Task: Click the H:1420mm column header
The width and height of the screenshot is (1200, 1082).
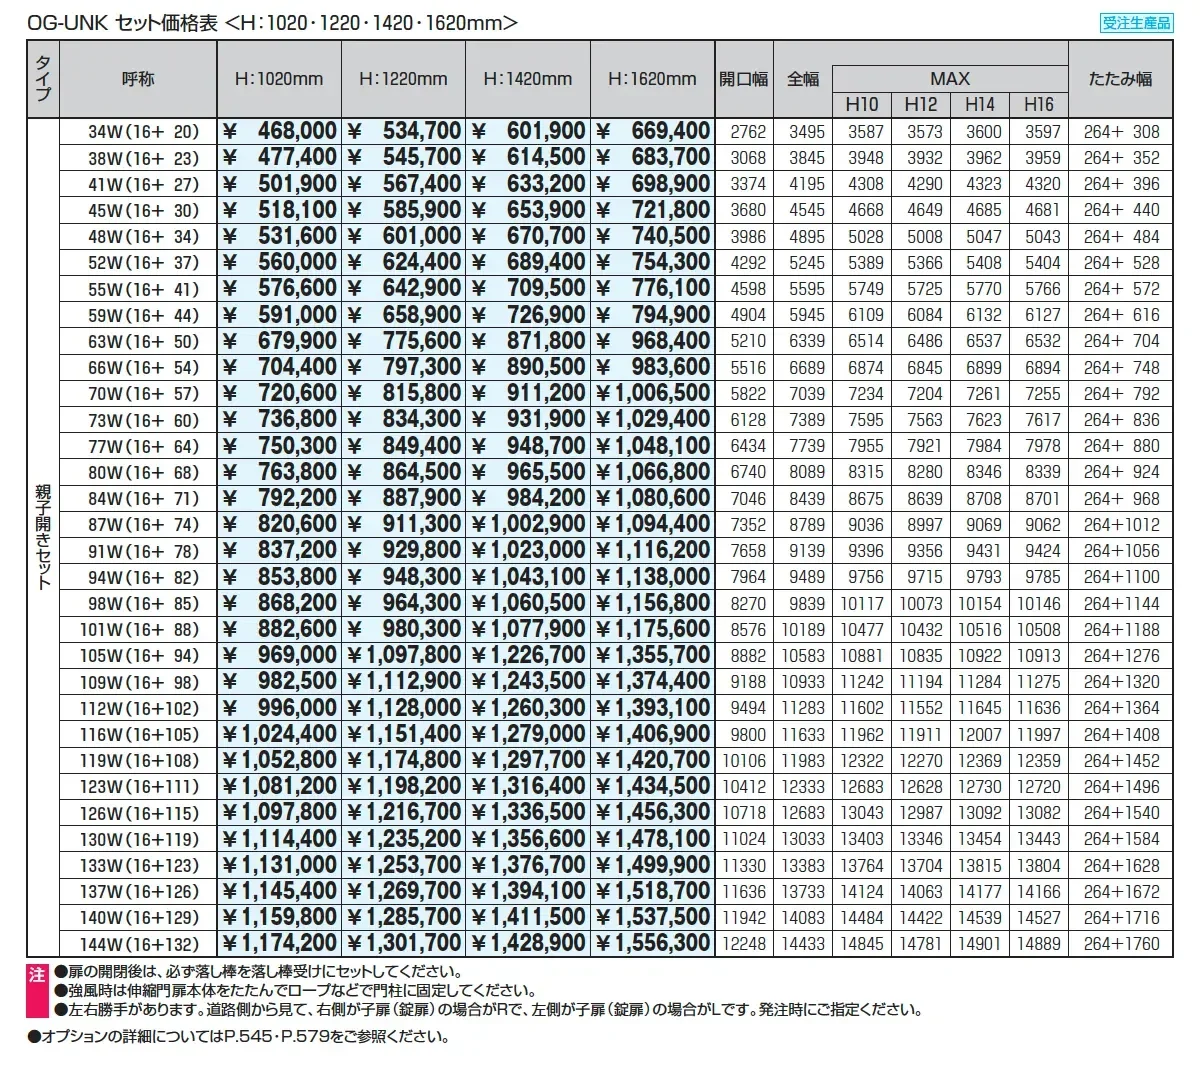Action: (527, 79)
